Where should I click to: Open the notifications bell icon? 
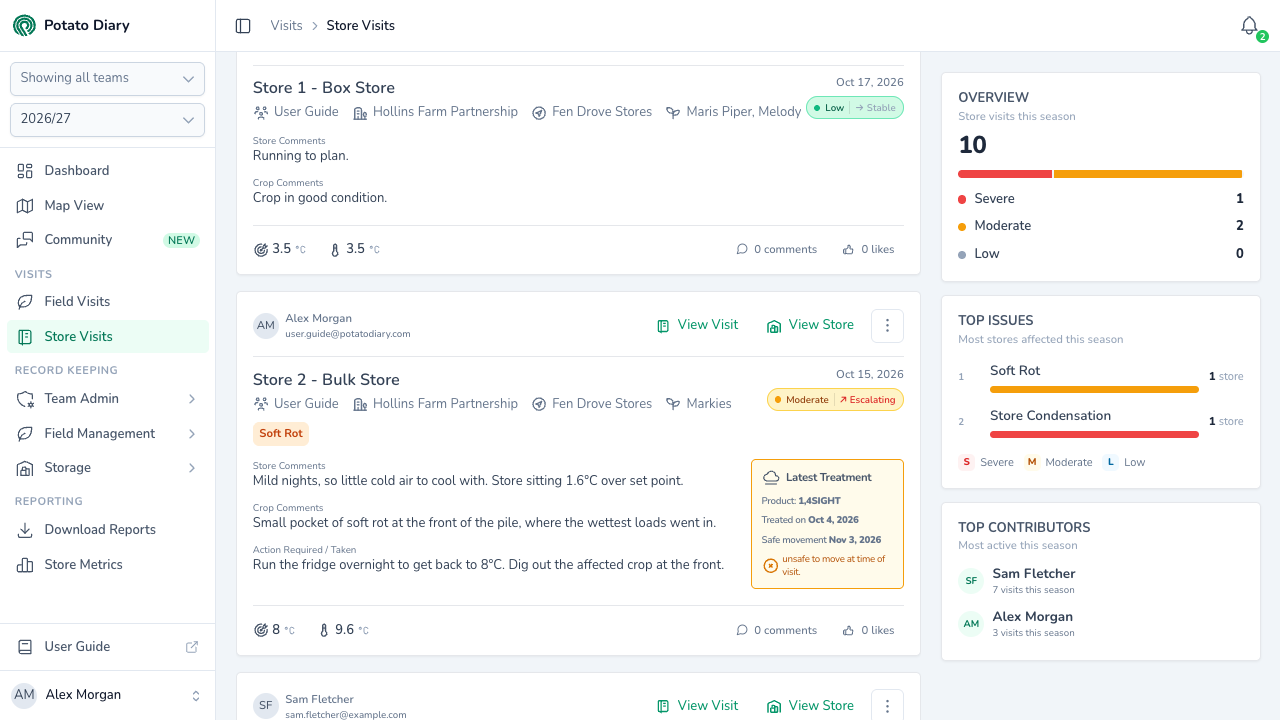pyautogui.click(x=1249, y=26)
